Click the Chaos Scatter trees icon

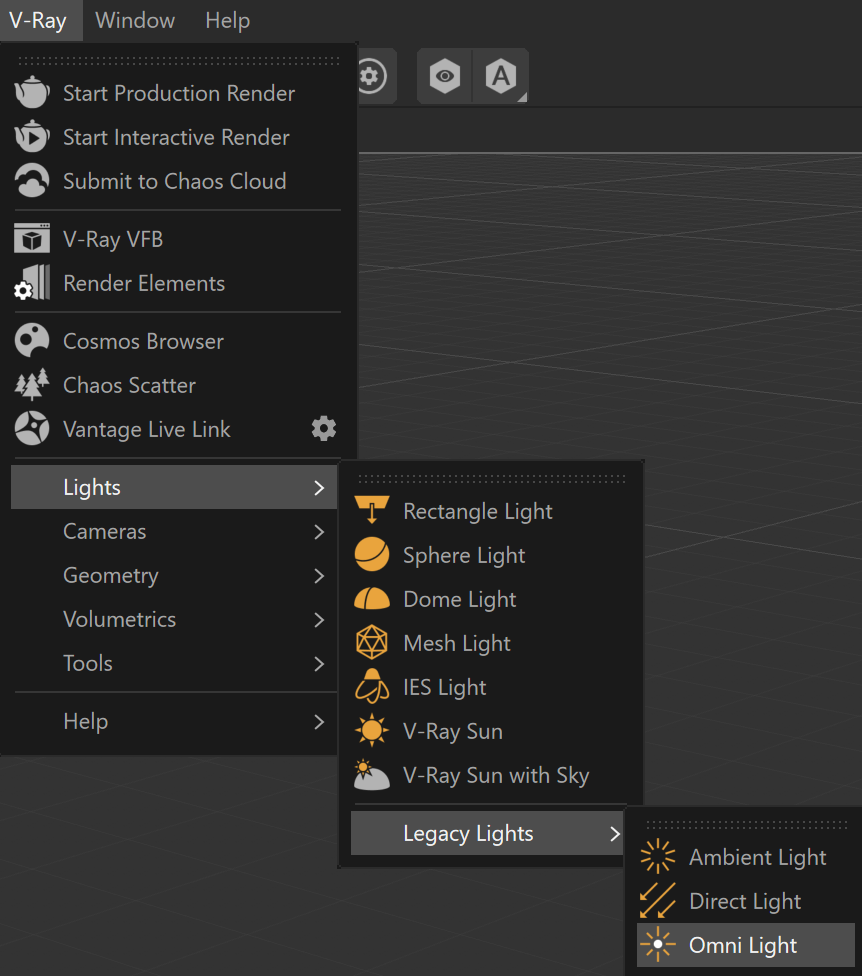click(32, 385)
